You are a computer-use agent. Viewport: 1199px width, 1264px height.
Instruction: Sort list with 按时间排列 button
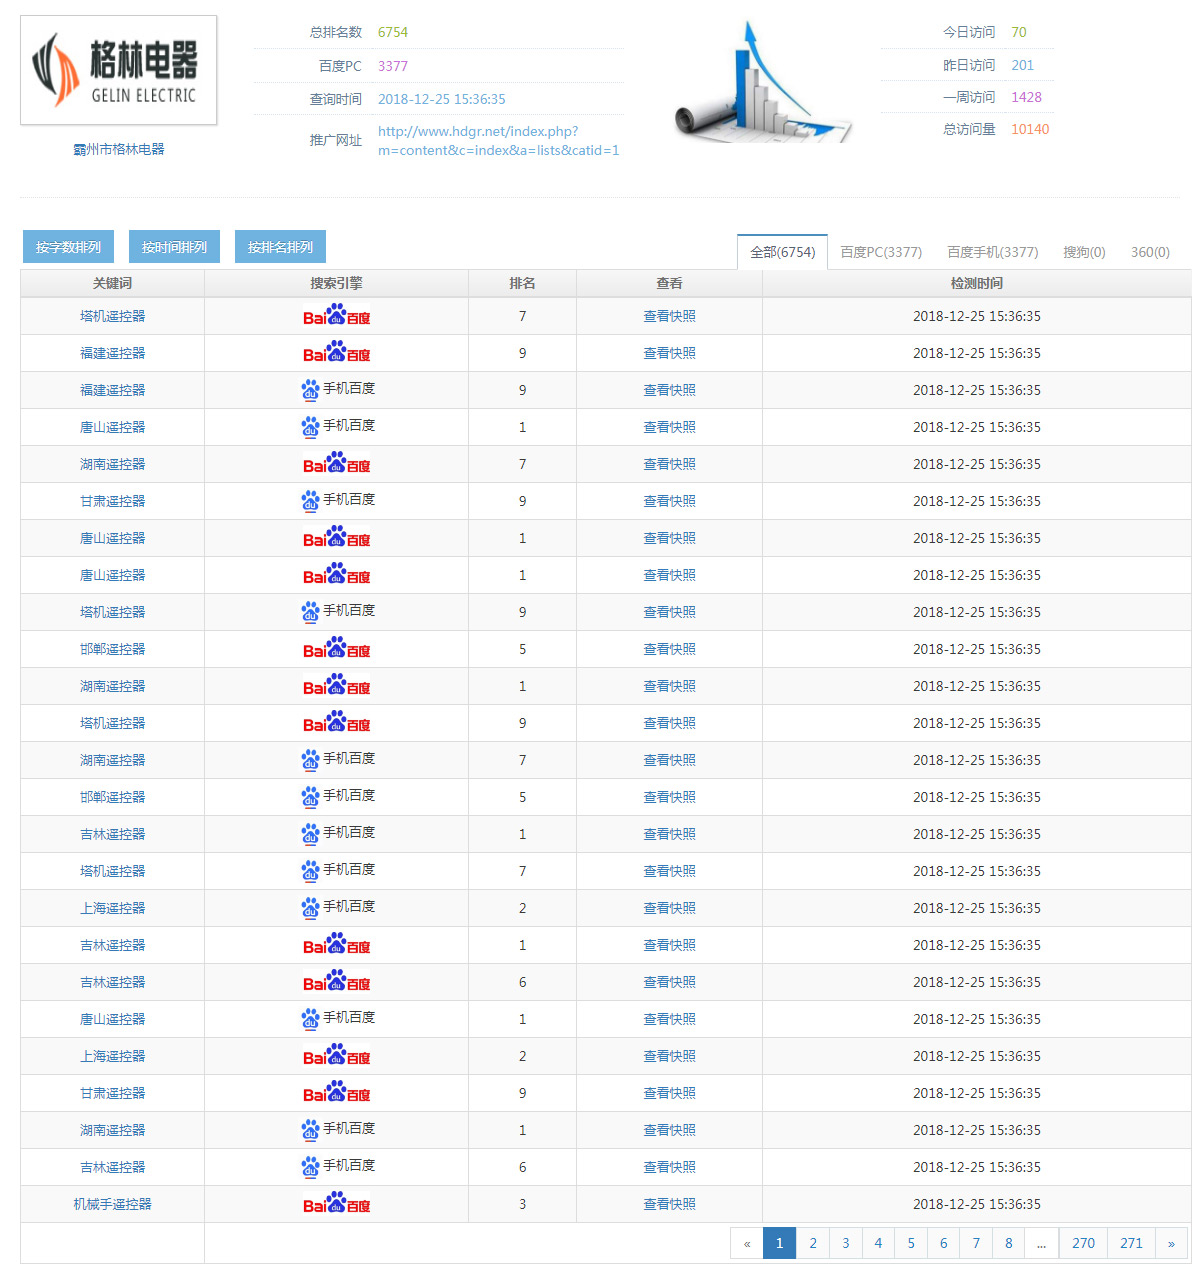click(x=174, y=247)
